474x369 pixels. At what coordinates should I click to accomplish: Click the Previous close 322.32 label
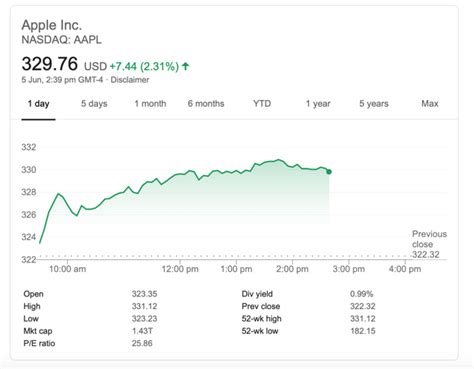[429, 244]
